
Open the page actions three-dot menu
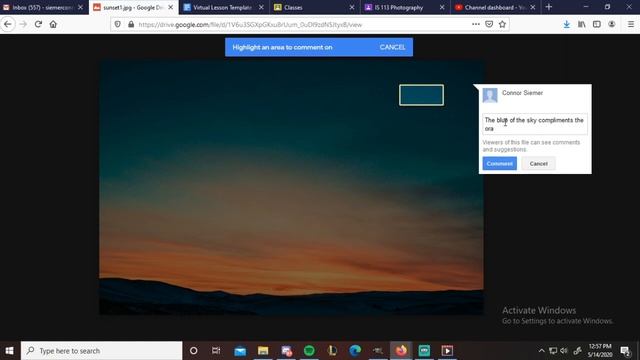click(x=476, y=24)
